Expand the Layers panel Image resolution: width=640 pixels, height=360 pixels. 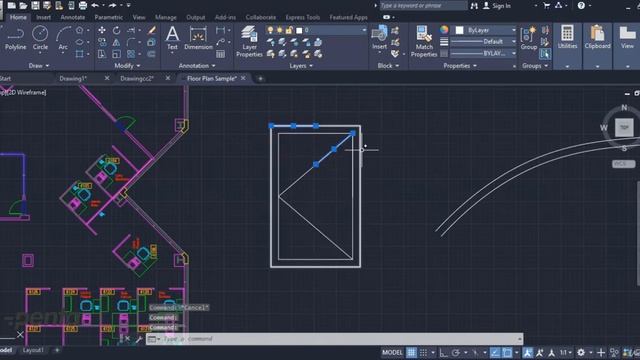point(301,65)
